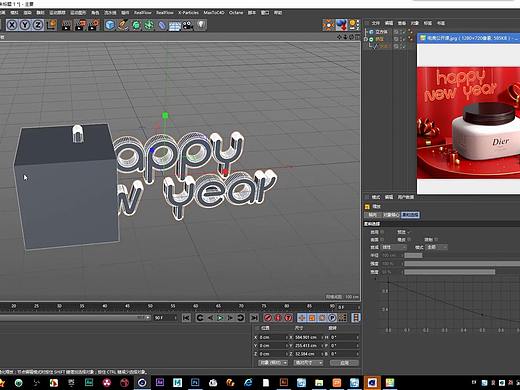The width and height of the screenshot is (520, 390).
Task: Click the green array modeling icon
Action: [149, 25]
